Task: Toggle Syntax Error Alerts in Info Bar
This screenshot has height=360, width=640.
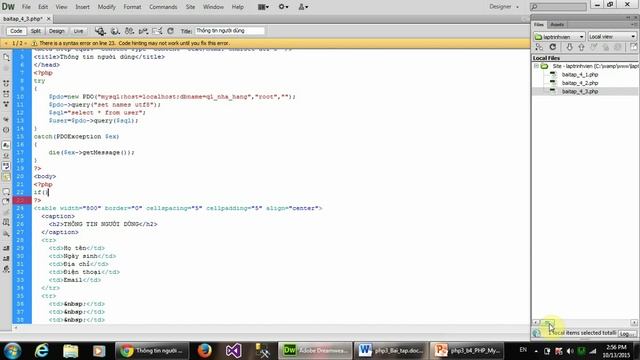Action: [x=6, y=177]
